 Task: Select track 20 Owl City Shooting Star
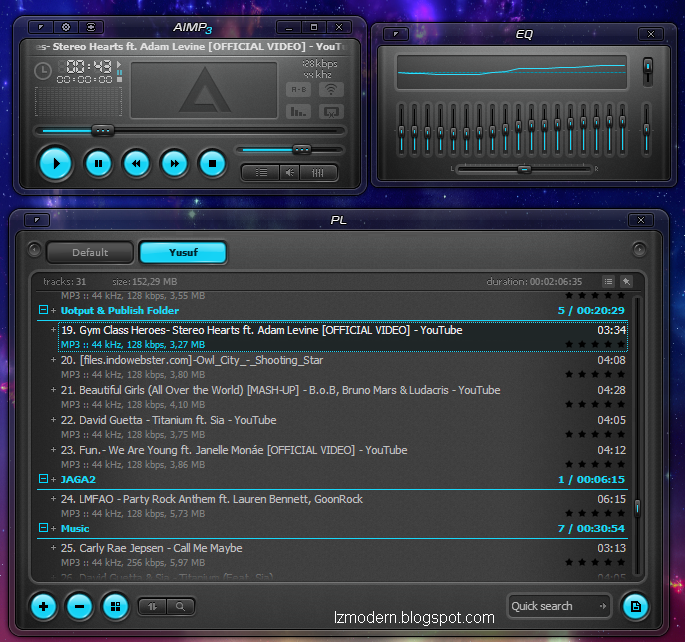[343, 367]
